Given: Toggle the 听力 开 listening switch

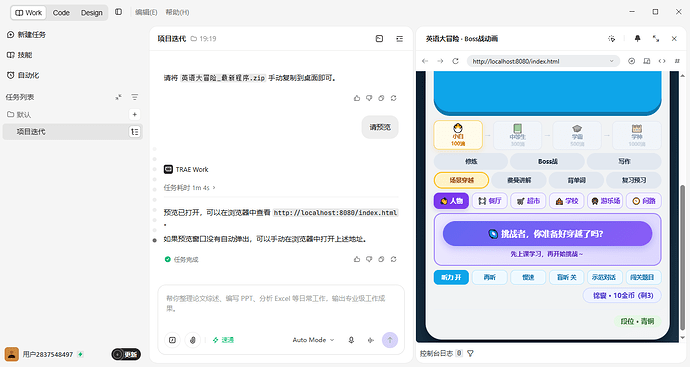Looking at the screenshot, I should coord(451,277).
